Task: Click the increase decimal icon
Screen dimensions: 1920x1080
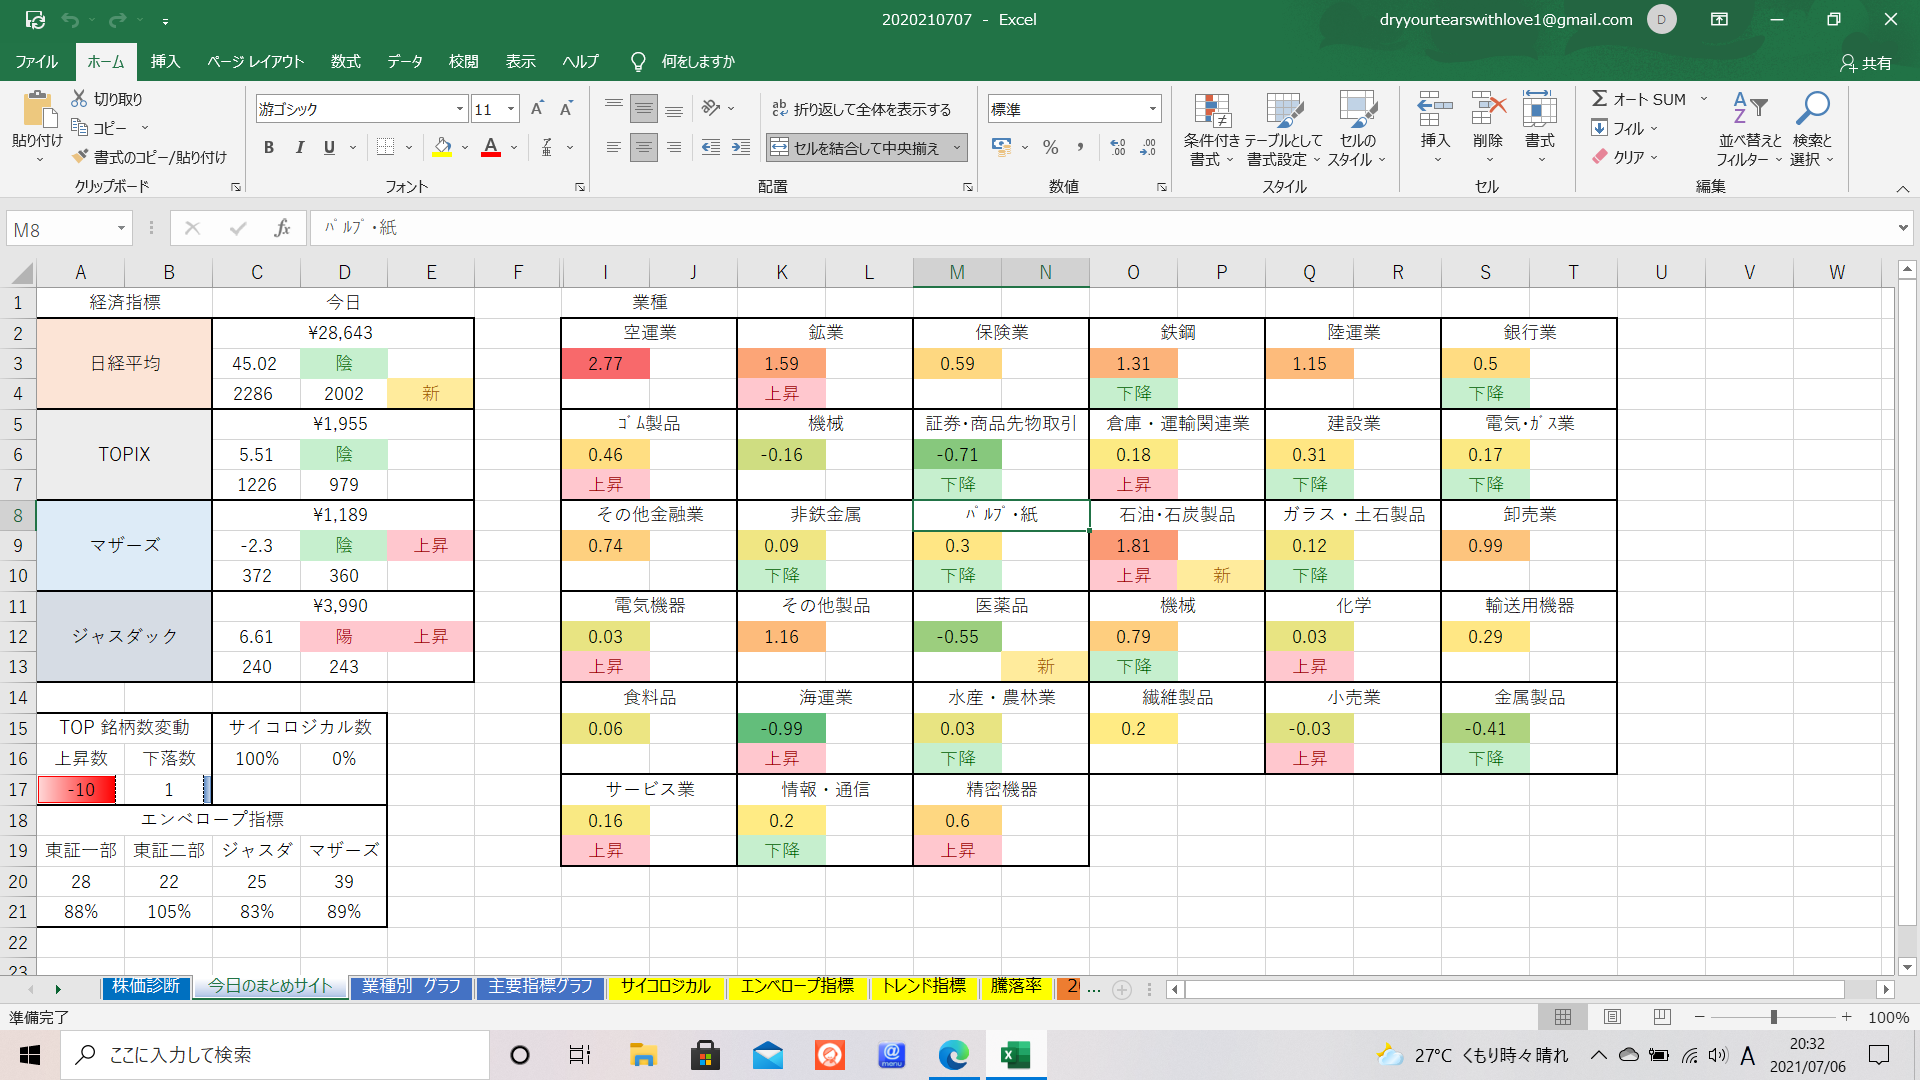Action: (x=1118, y=148)
